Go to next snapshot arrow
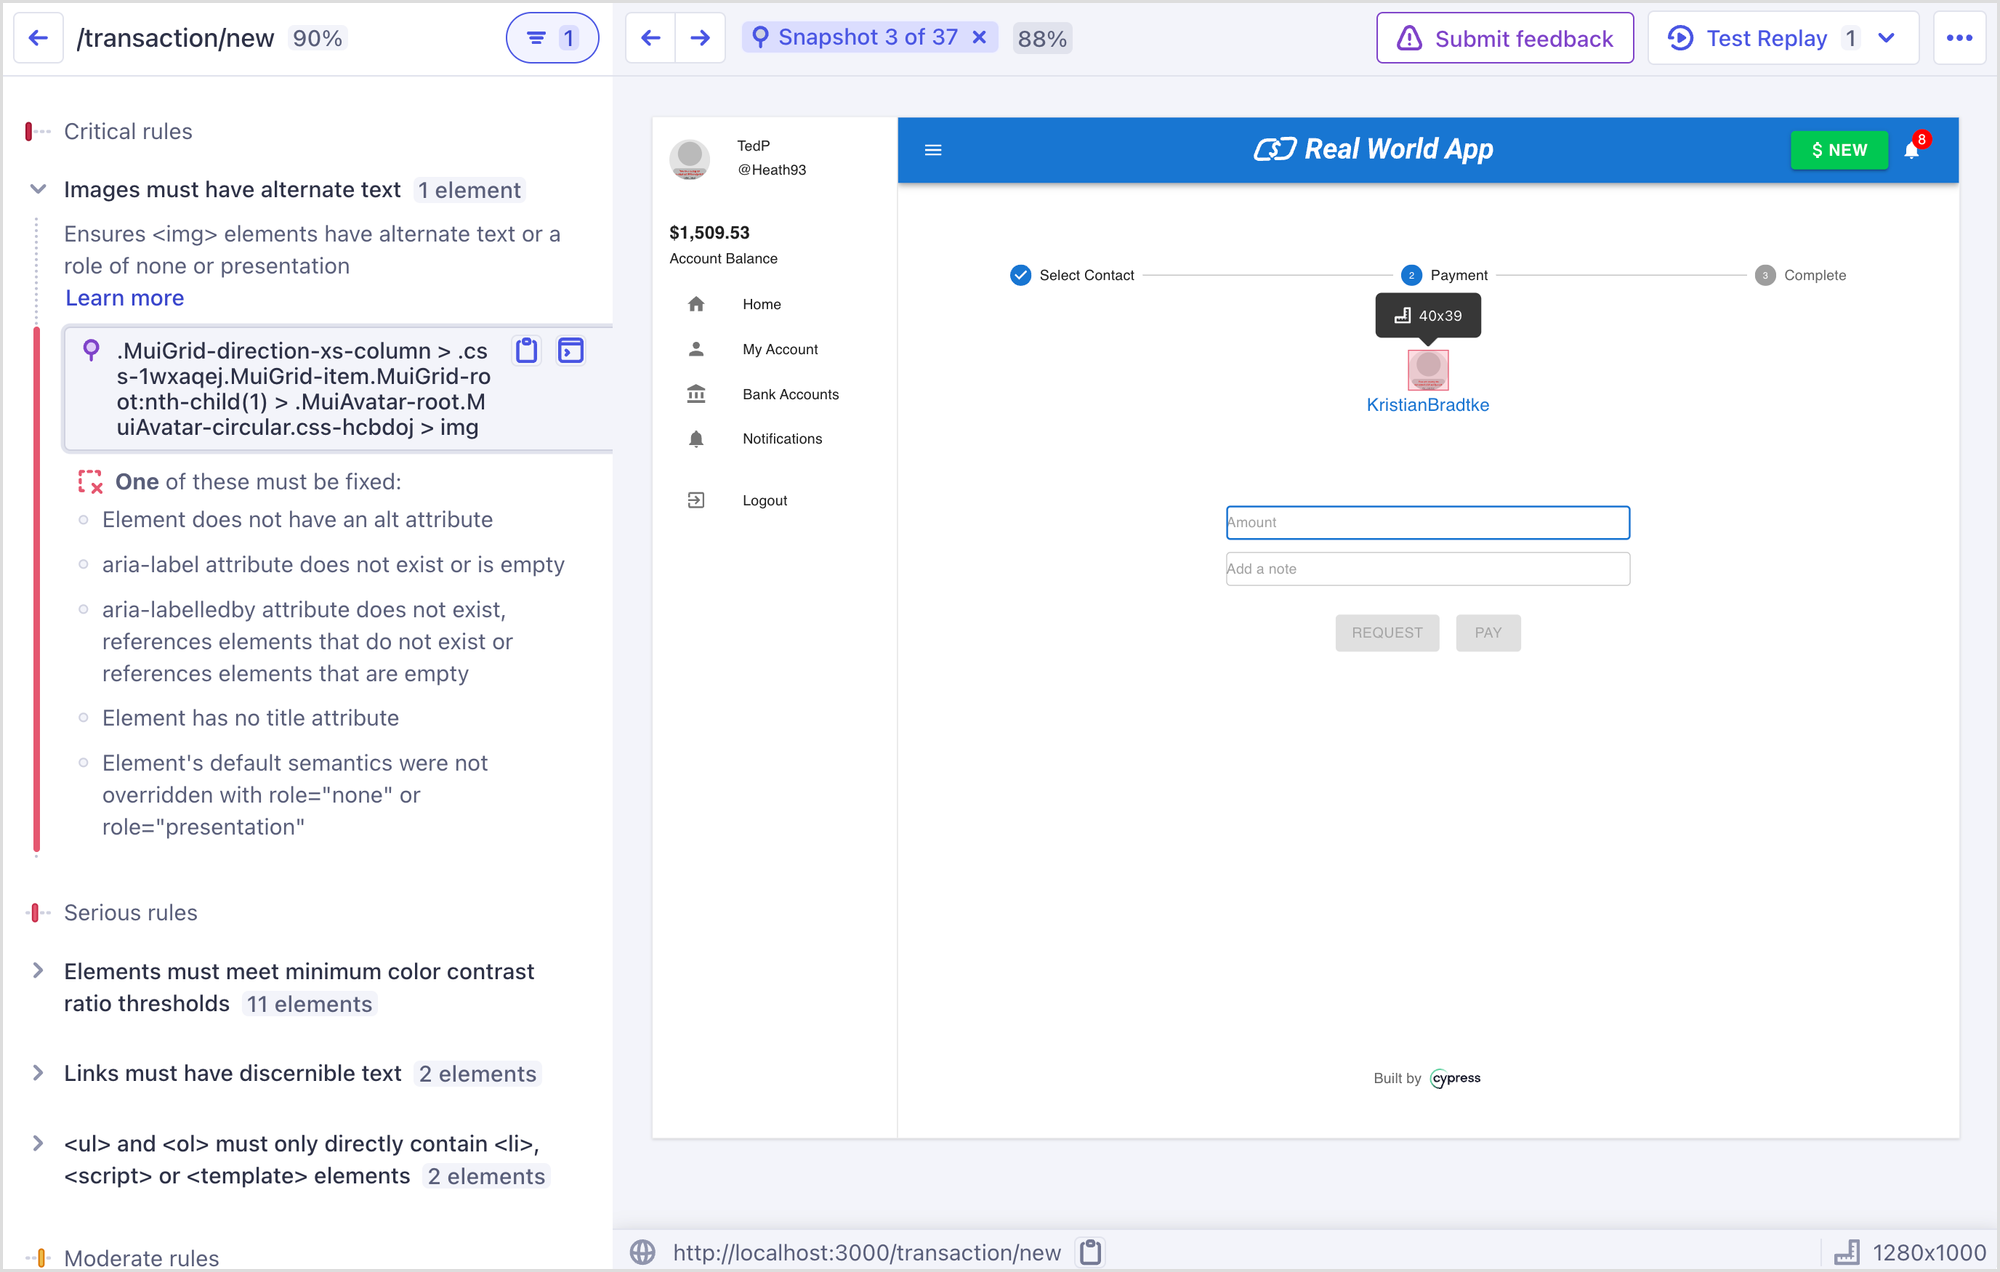 (x=700, y=38)
